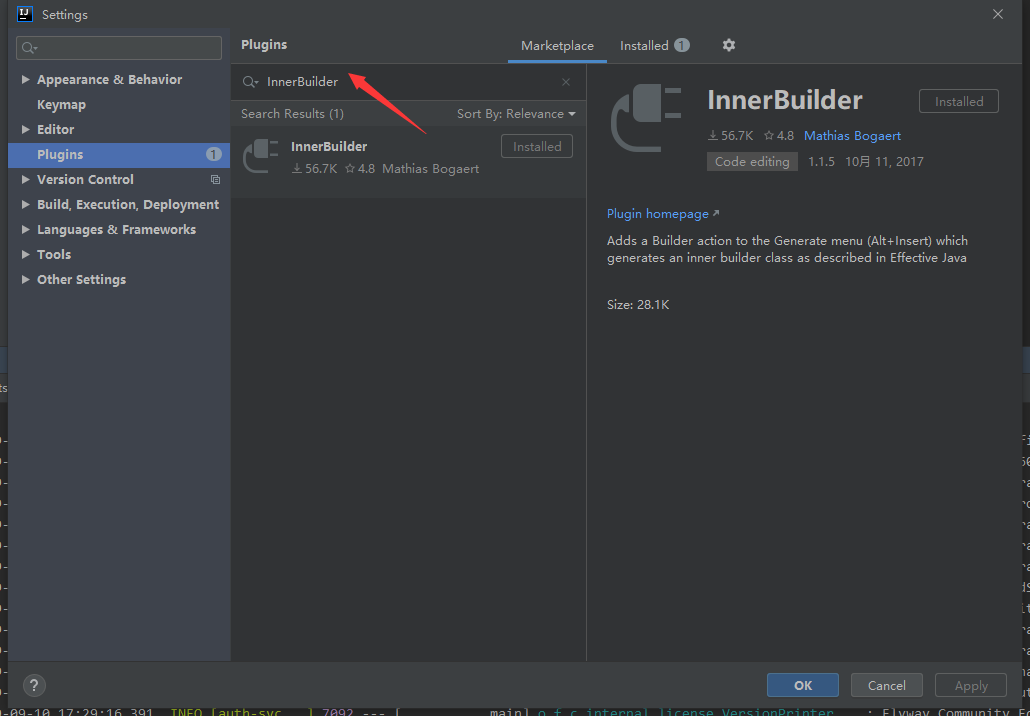Image resolution: width=1030 pixels, height=716 pixels.
Task: Click the plugin search magnifier icon
Action: [x=250, y=82]
